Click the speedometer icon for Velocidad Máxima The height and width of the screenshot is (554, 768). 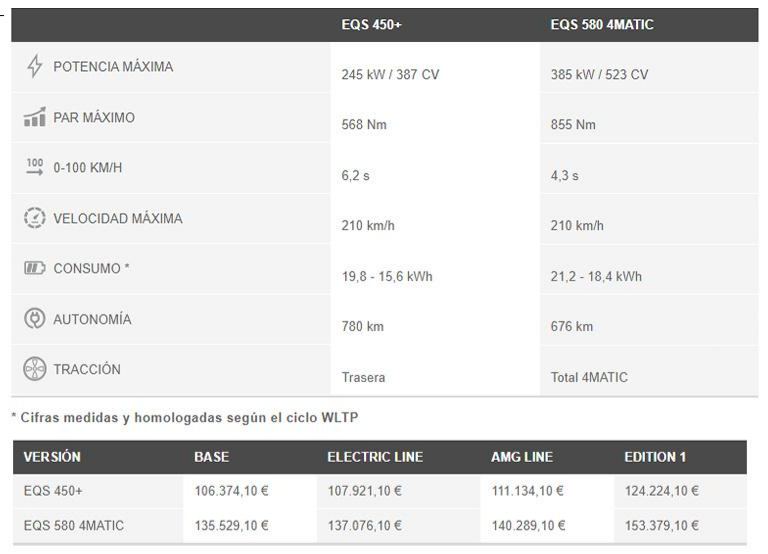35,218
